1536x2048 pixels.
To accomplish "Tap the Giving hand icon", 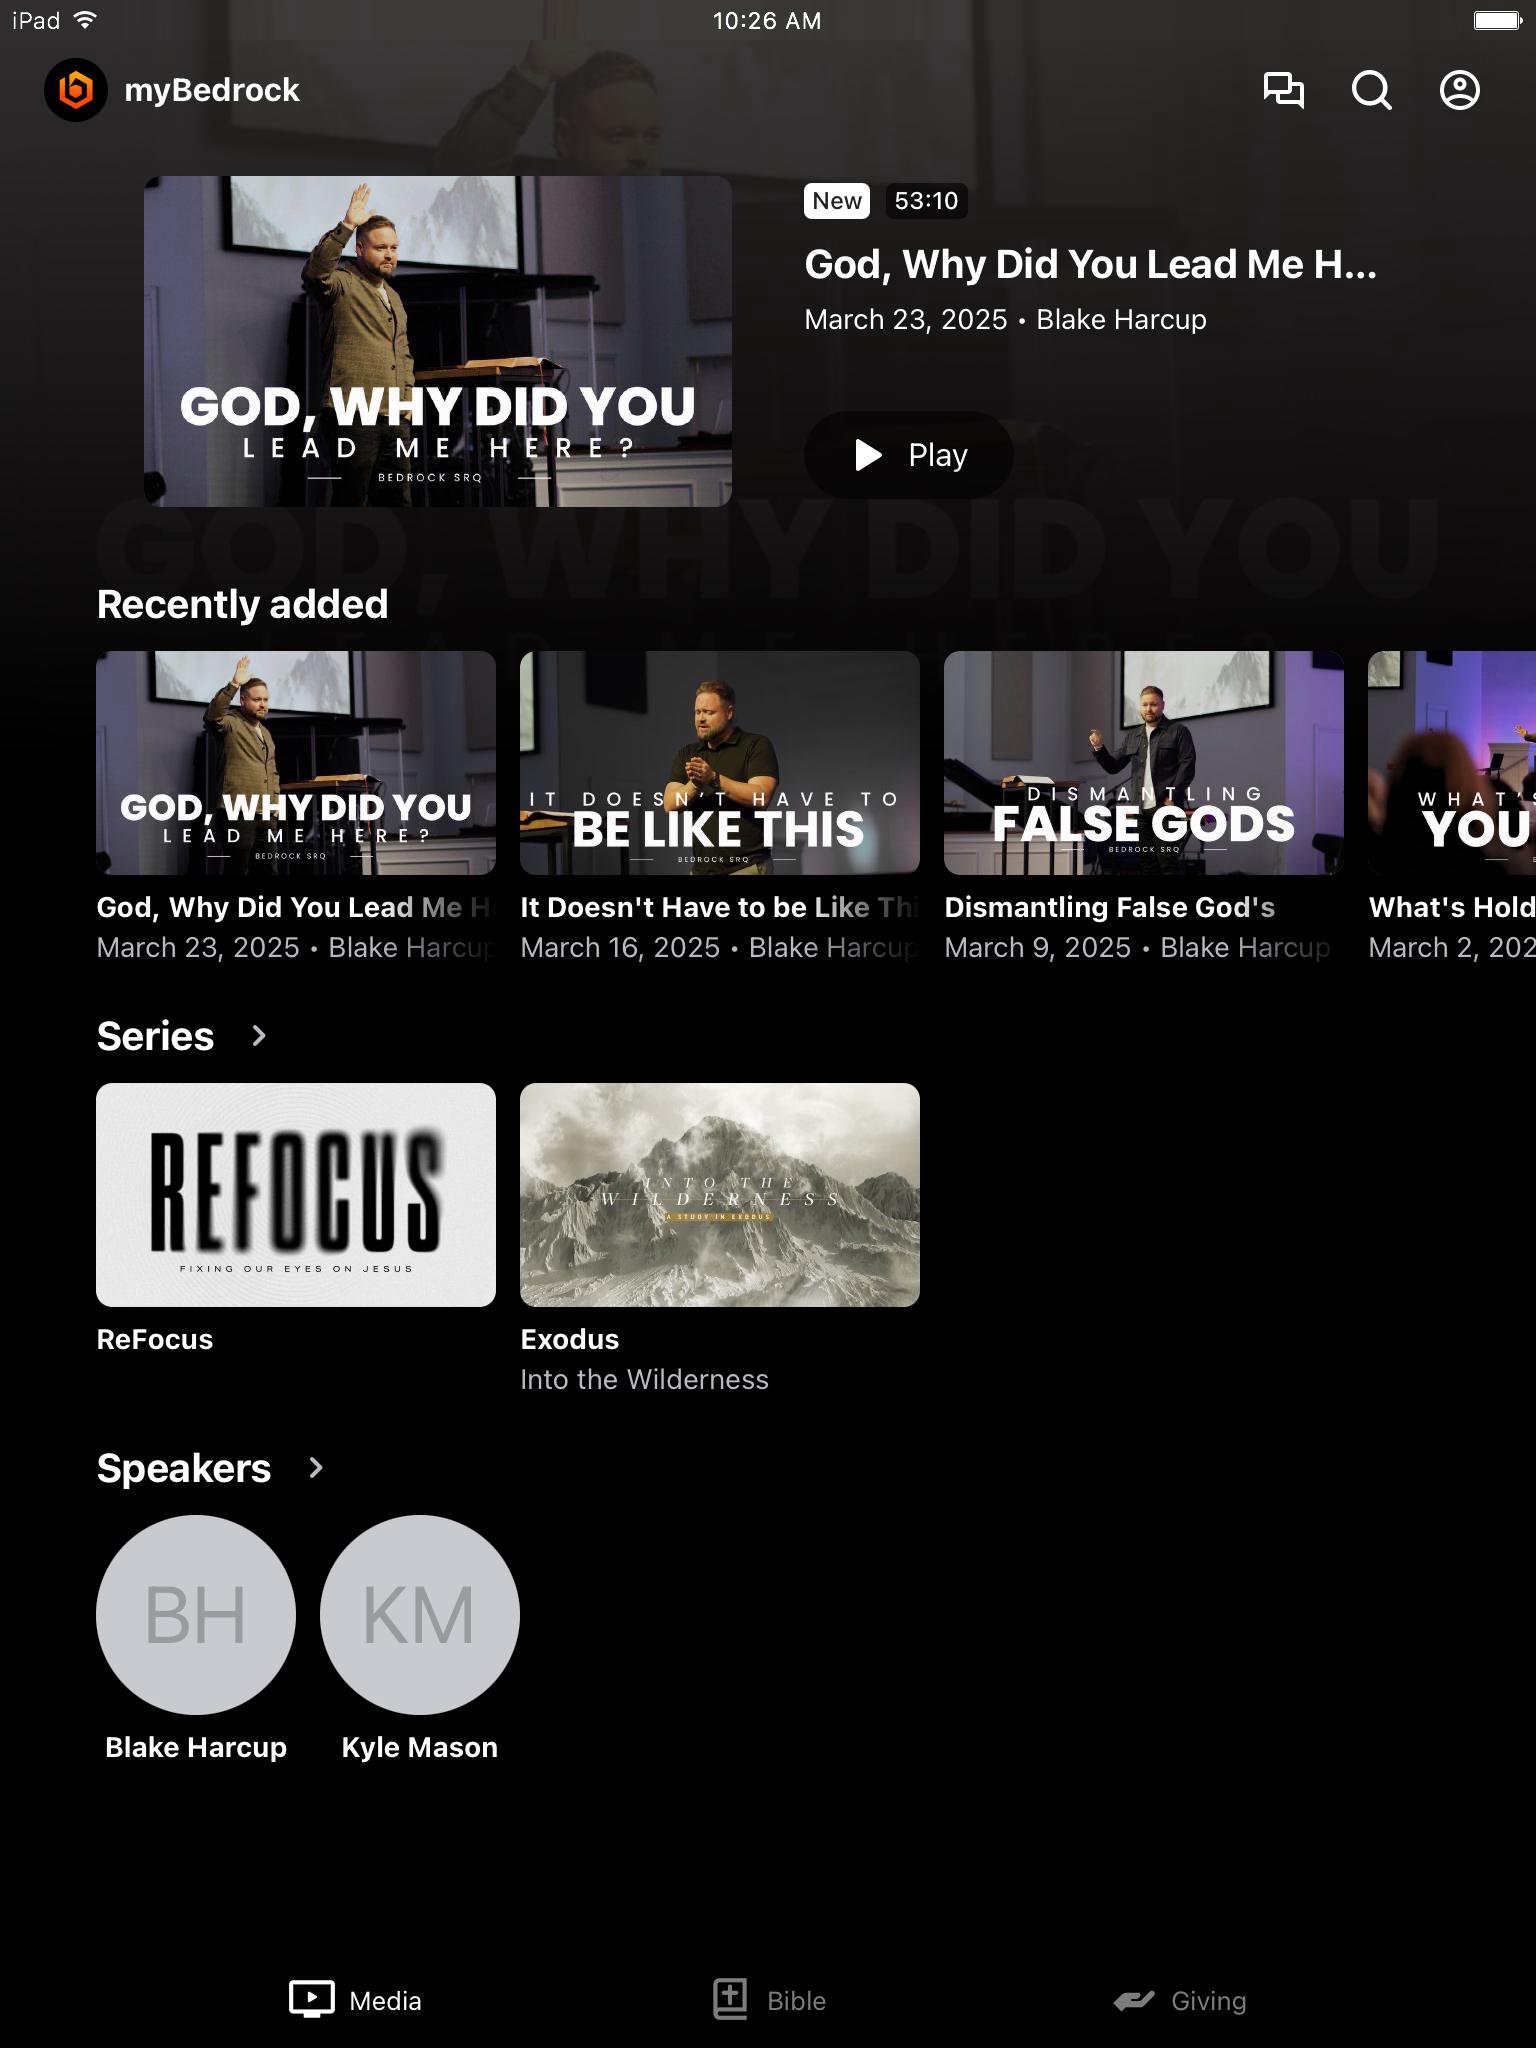I will pos(1134,1999).
